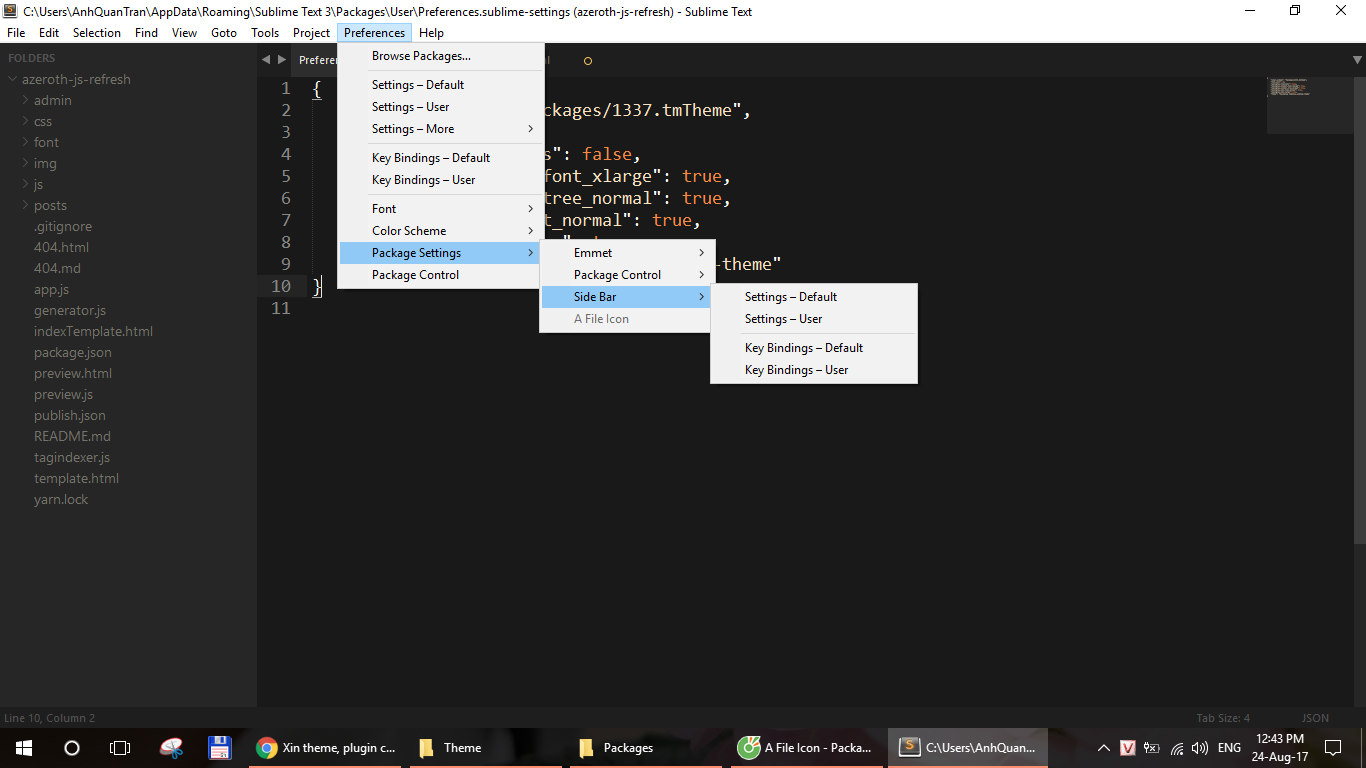Open the Theme folder window on taskbar
This screenshot has width=1366, height=768.
point(486,747)
